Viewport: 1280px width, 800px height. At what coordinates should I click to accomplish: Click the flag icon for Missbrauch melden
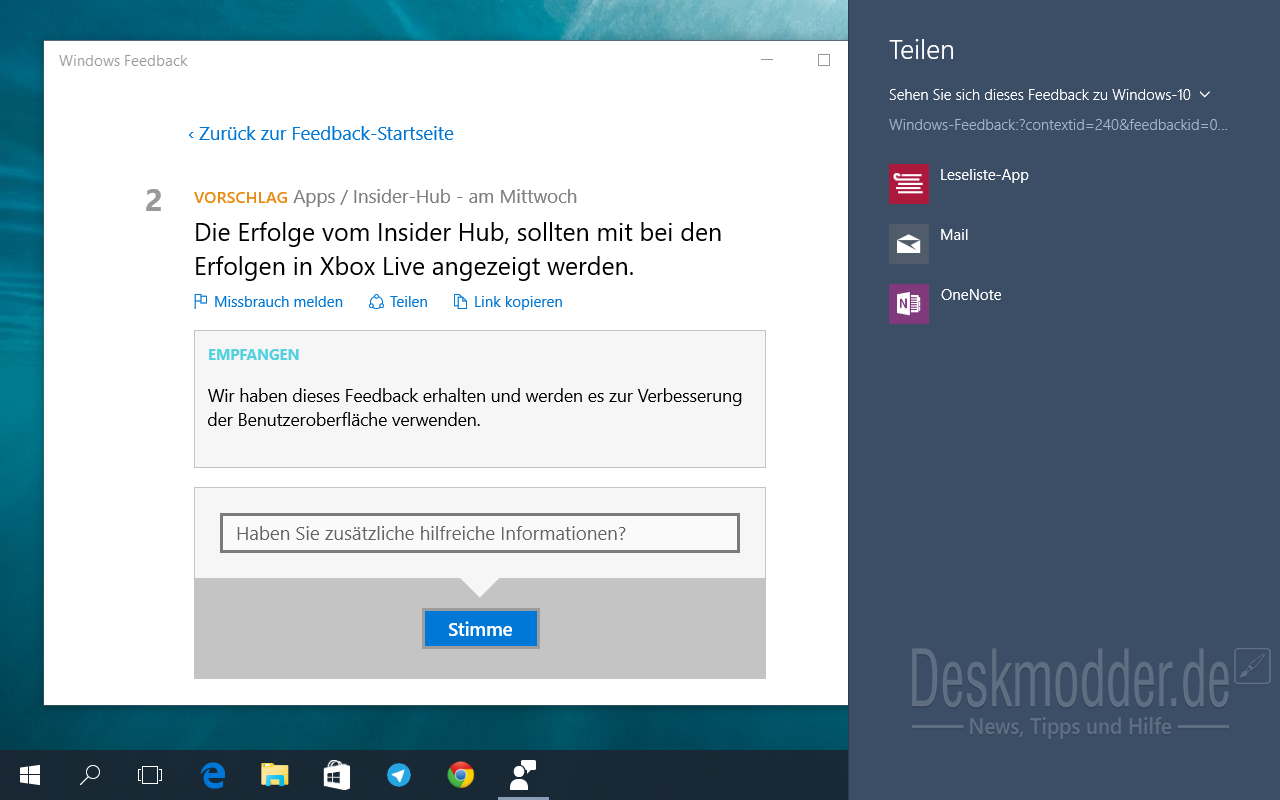(x=201, y=302)
